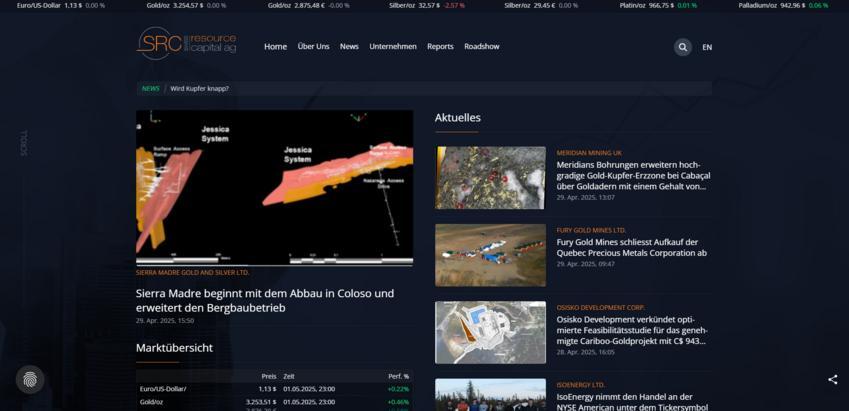Open Fury Gold Mines Aufkauf headline

pyautogui.click(x=631, y=247)
